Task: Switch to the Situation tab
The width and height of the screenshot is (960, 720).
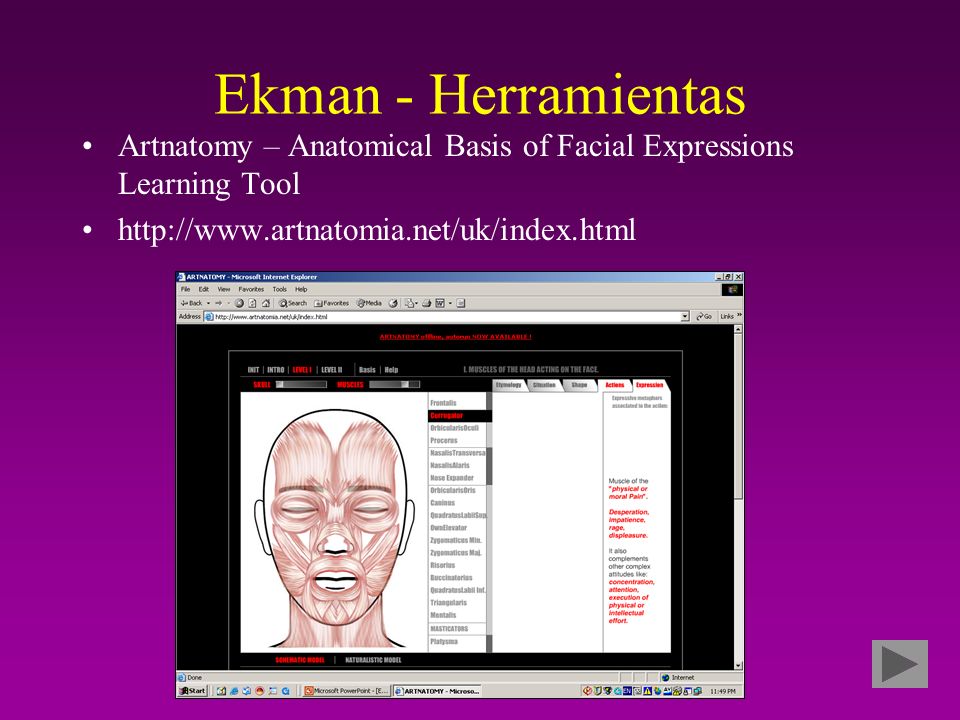Action: pyautogui.click(x=544, y=385)
